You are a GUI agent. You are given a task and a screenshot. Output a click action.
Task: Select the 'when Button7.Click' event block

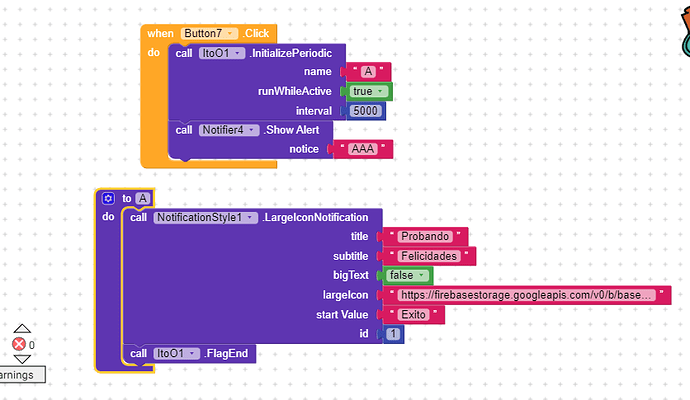click(x=160, y=33)
